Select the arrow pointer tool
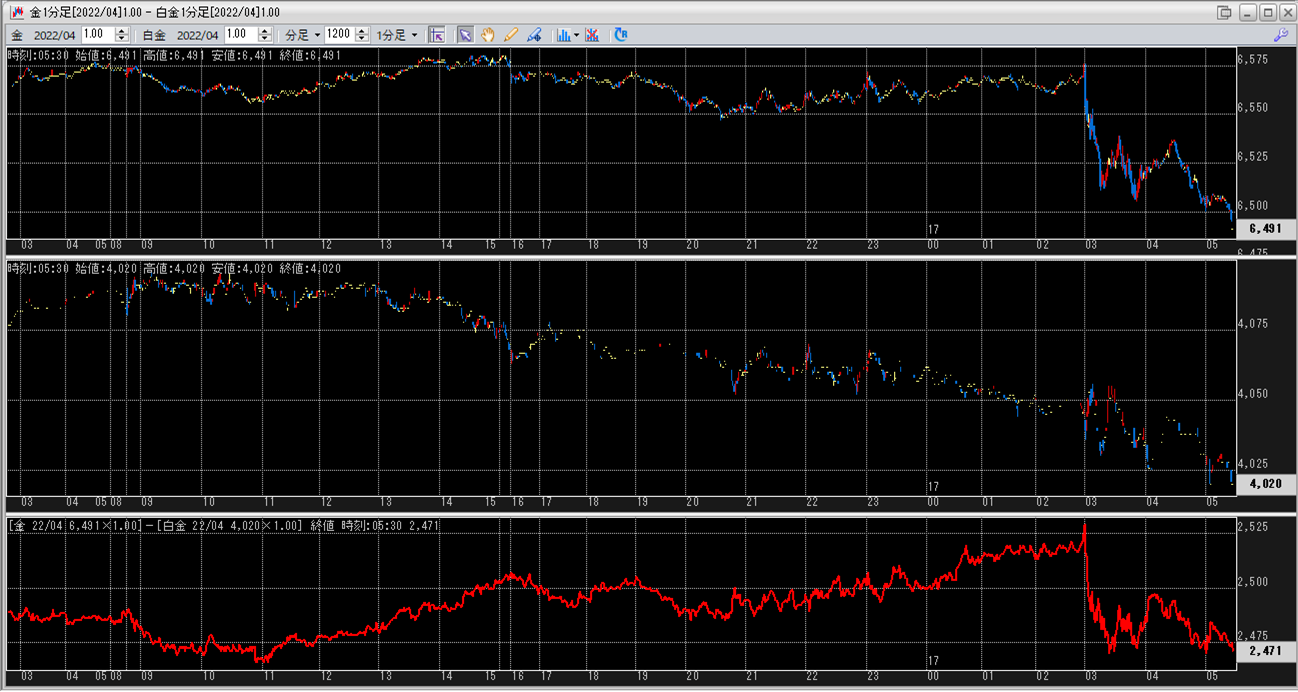 [x=465, y=35]
